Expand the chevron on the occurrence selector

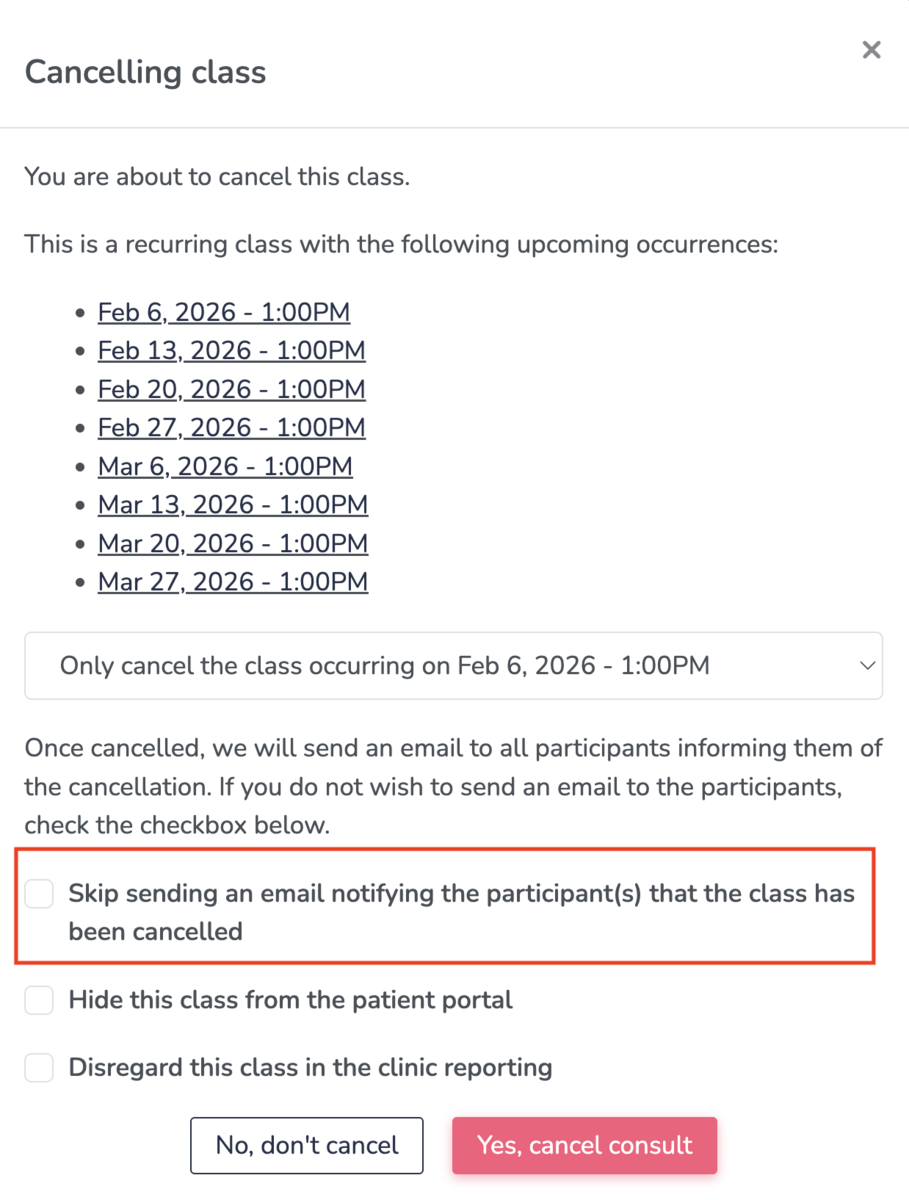click(866, 665)
